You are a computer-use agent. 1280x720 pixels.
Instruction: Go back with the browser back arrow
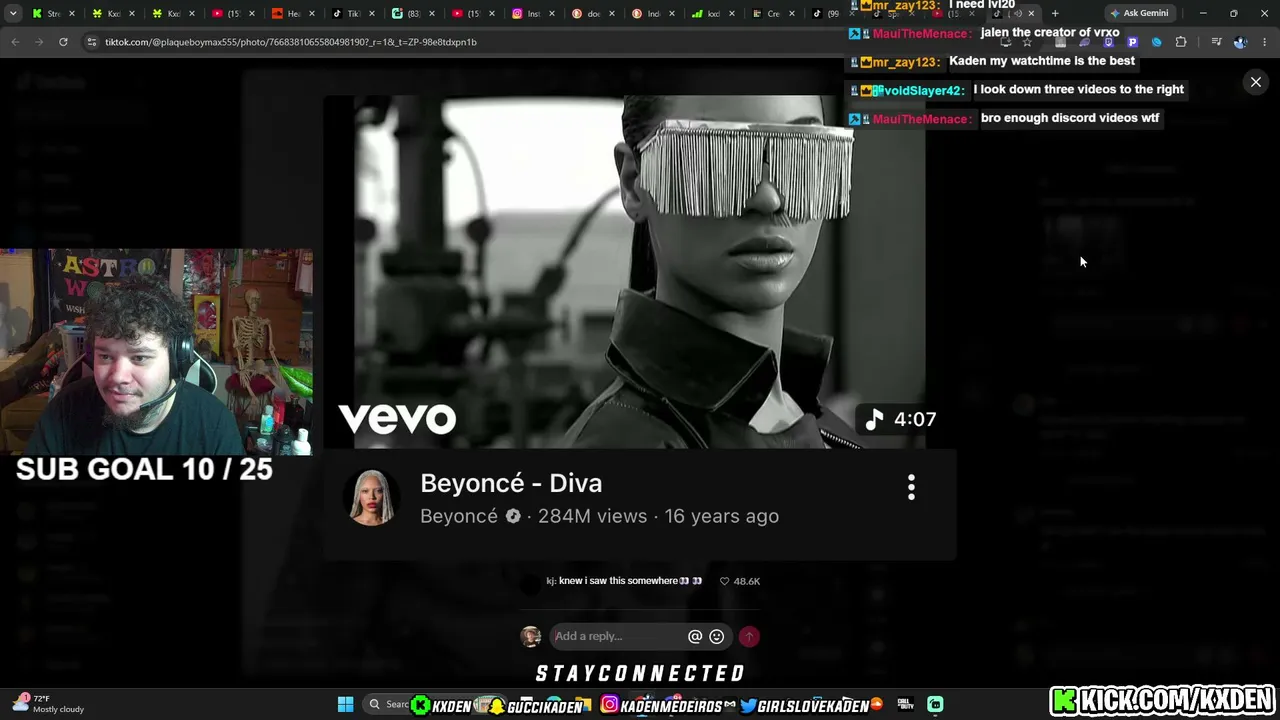tap(15, 42)
